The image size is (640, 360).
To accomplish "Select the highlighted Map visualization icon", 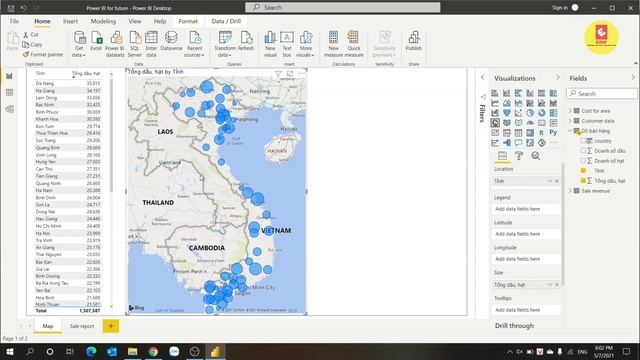I will (495, 122).
